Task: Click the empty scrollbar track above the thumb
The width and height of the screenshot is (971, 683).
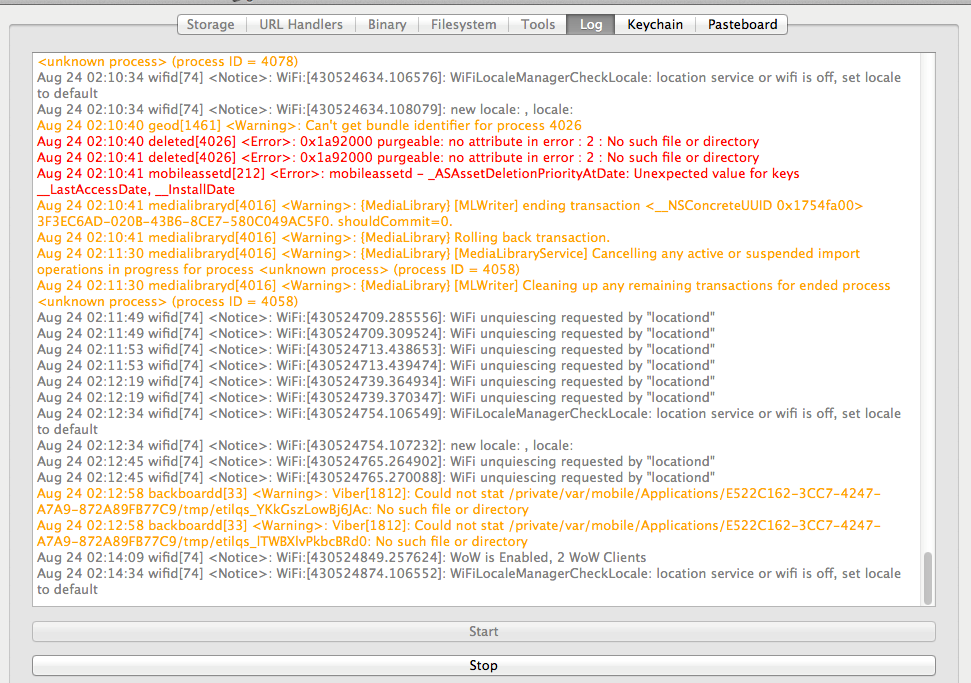Action: [928, 300]
